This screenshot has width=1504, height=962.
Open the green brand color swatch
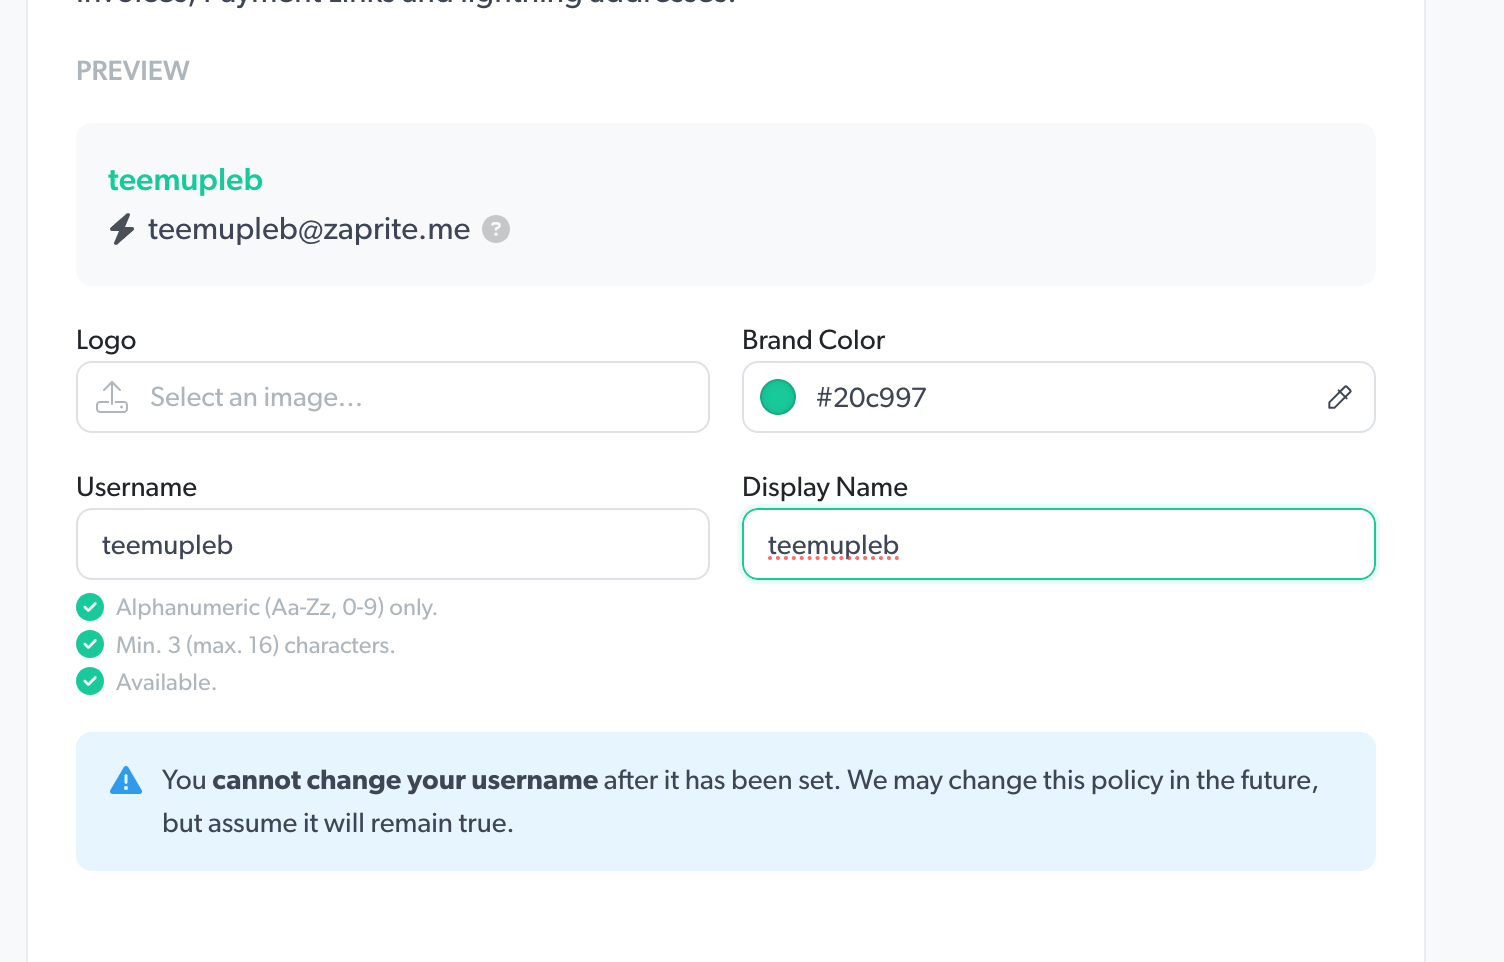[778, 397]
